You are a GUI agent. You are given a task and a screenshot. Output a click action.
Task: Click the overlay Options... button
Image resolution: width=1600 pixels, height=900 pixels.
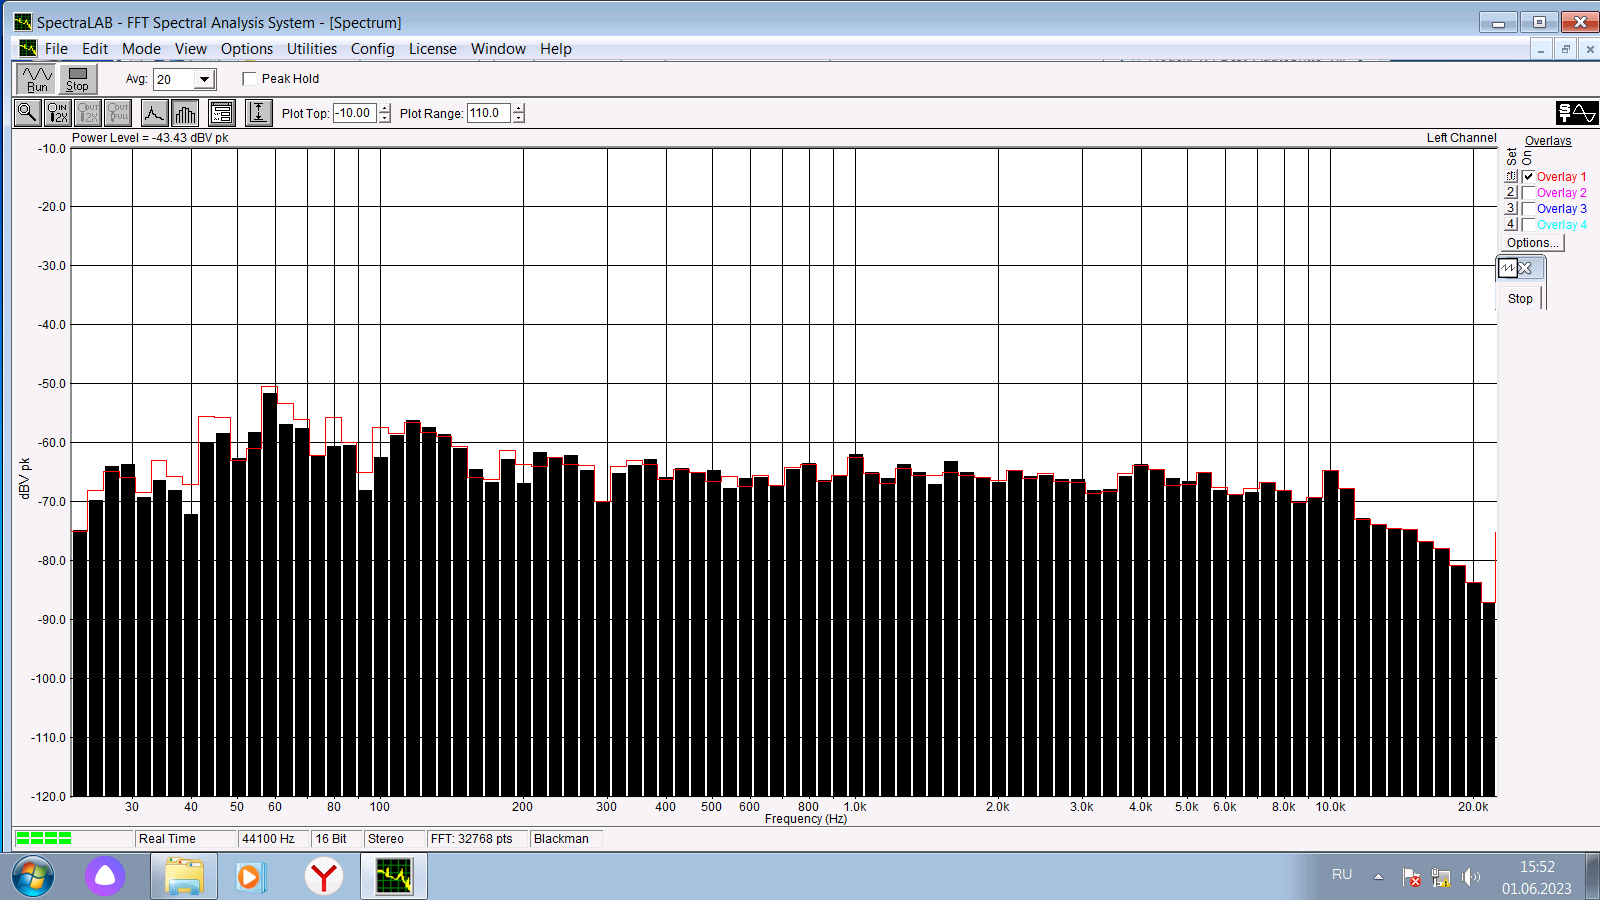pyautogui.click(x=1532, y=243)
